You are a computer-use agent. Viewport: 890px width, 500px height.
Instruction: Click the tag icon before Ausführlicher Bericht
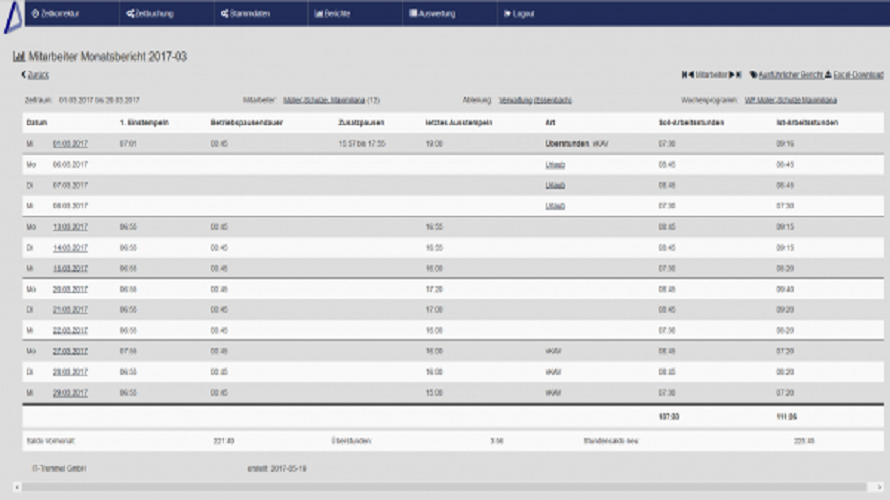[754, 75]
